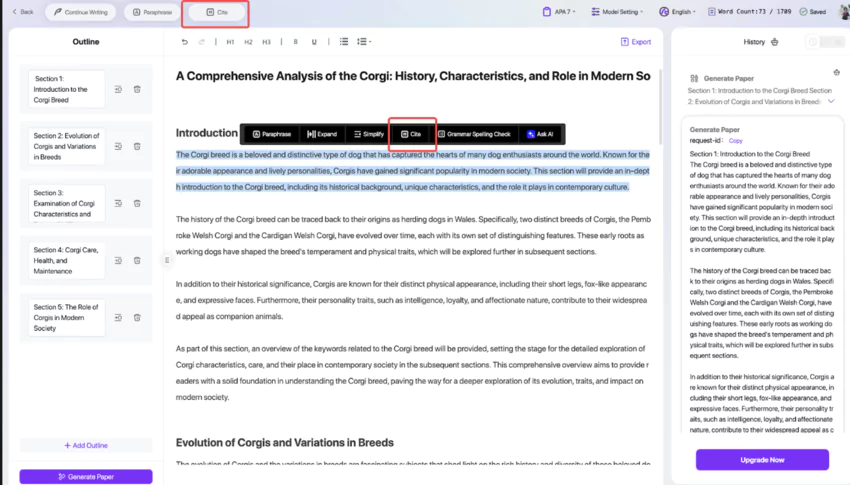Choose Simplify in the floating selection toolbar
This screenshot has width=850, height=485.
369,134
